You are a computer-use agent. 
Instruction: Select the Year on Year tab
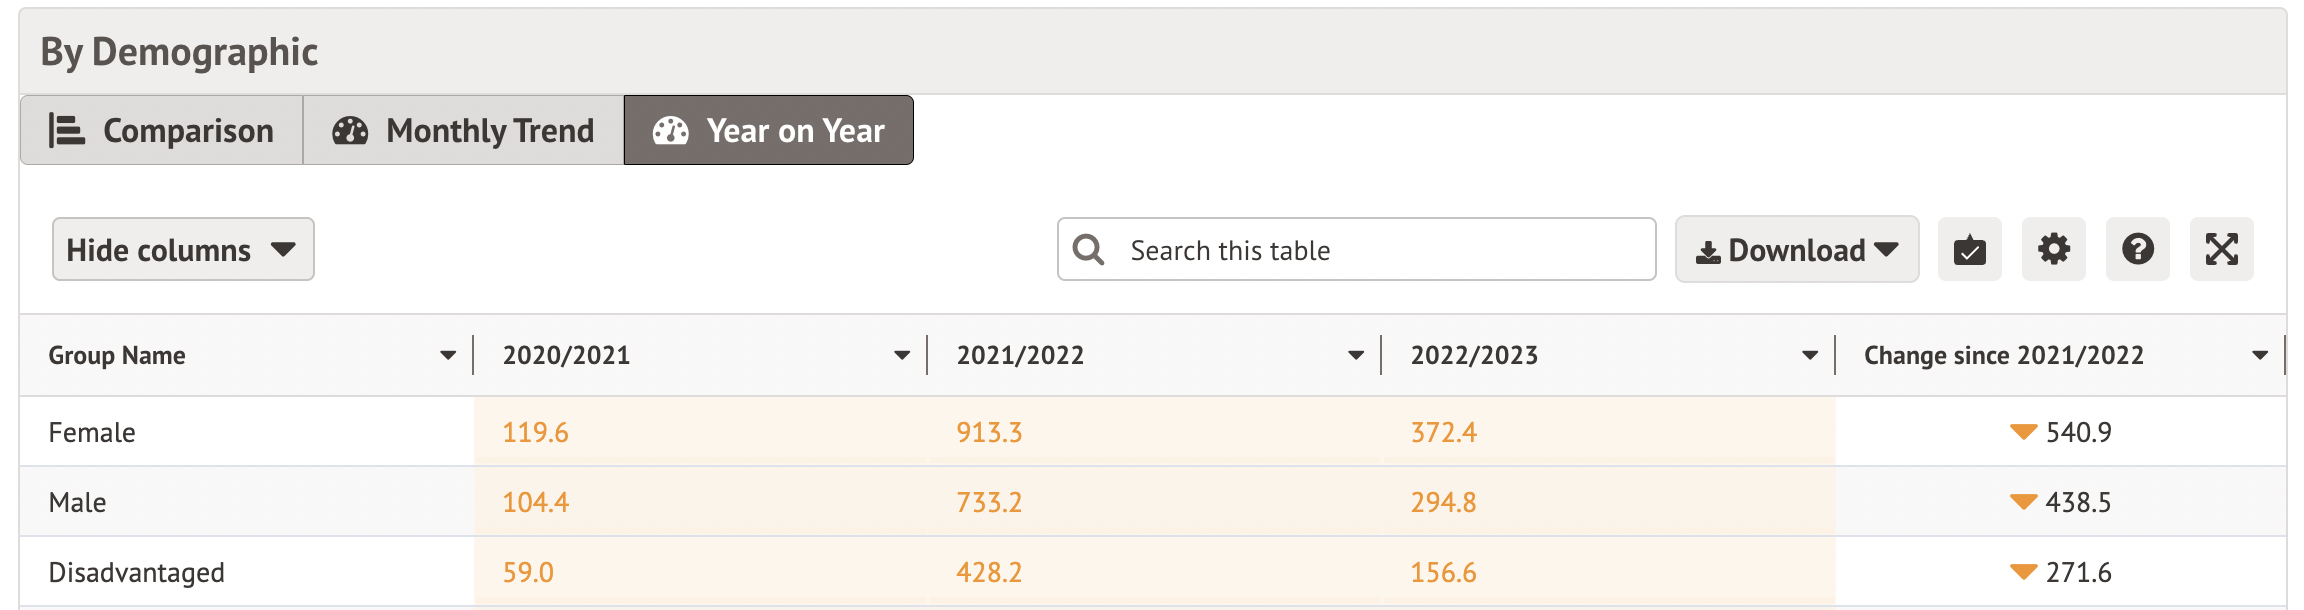click(x=768, y=131)
